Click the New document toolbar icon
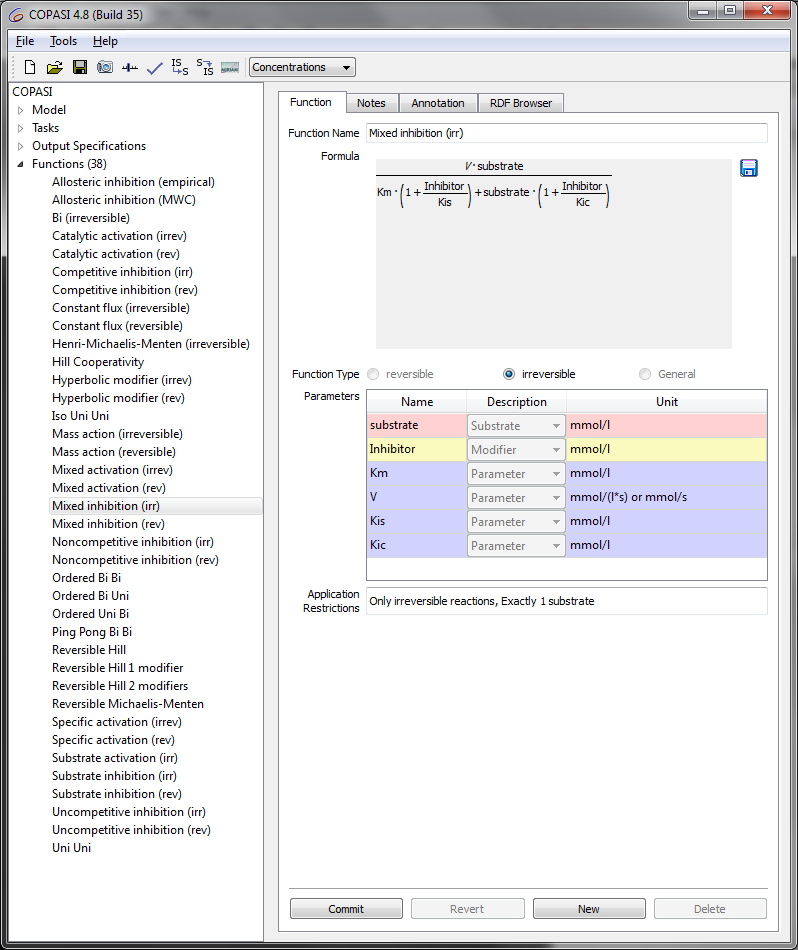 30,68
